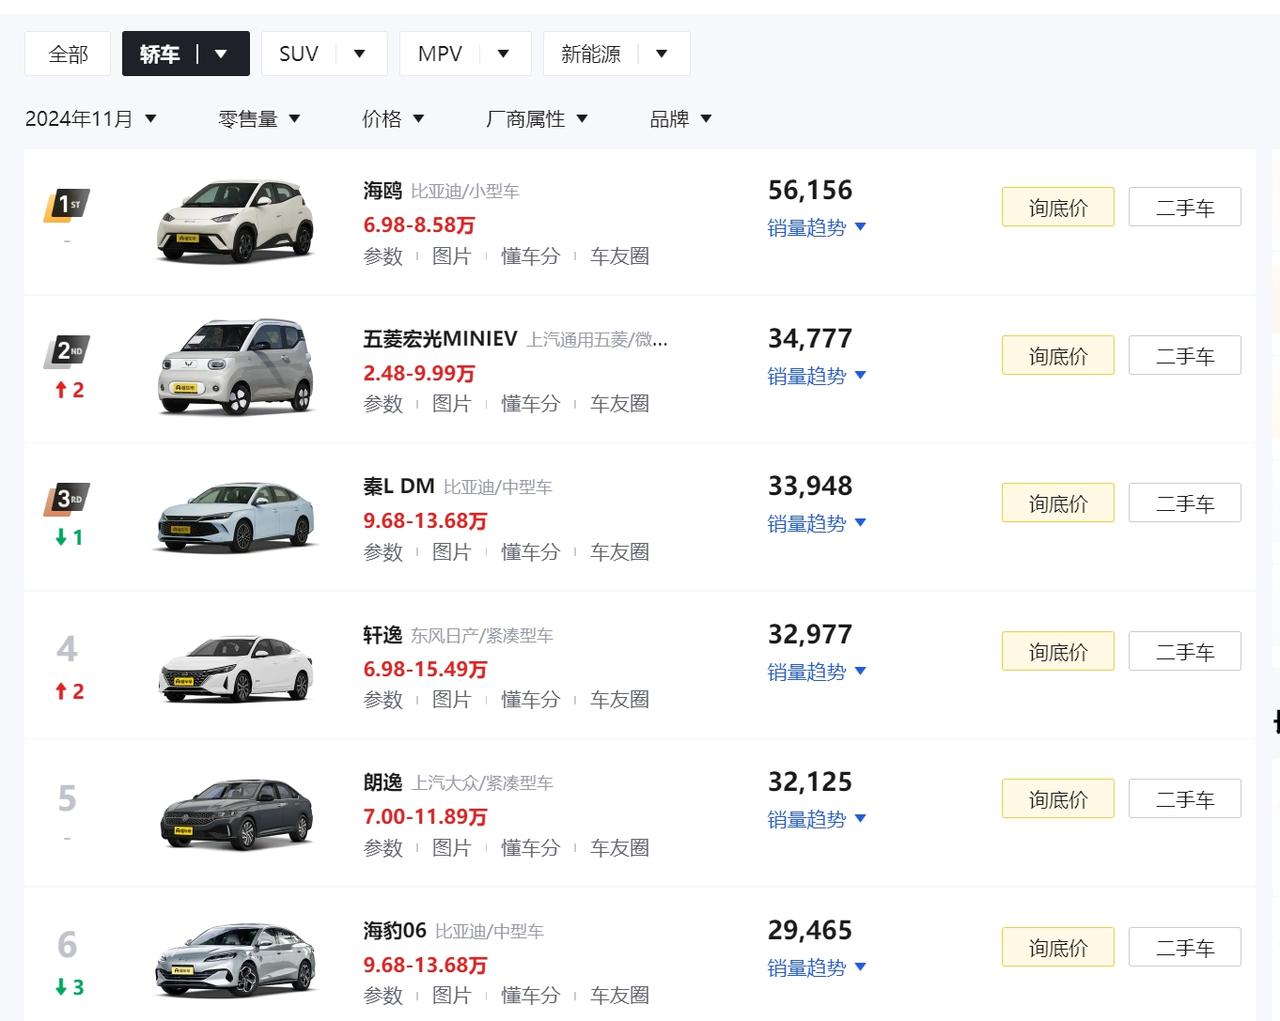
Task: Expand the 新能源 tab dropdown arrow
Action: point(661,54)
